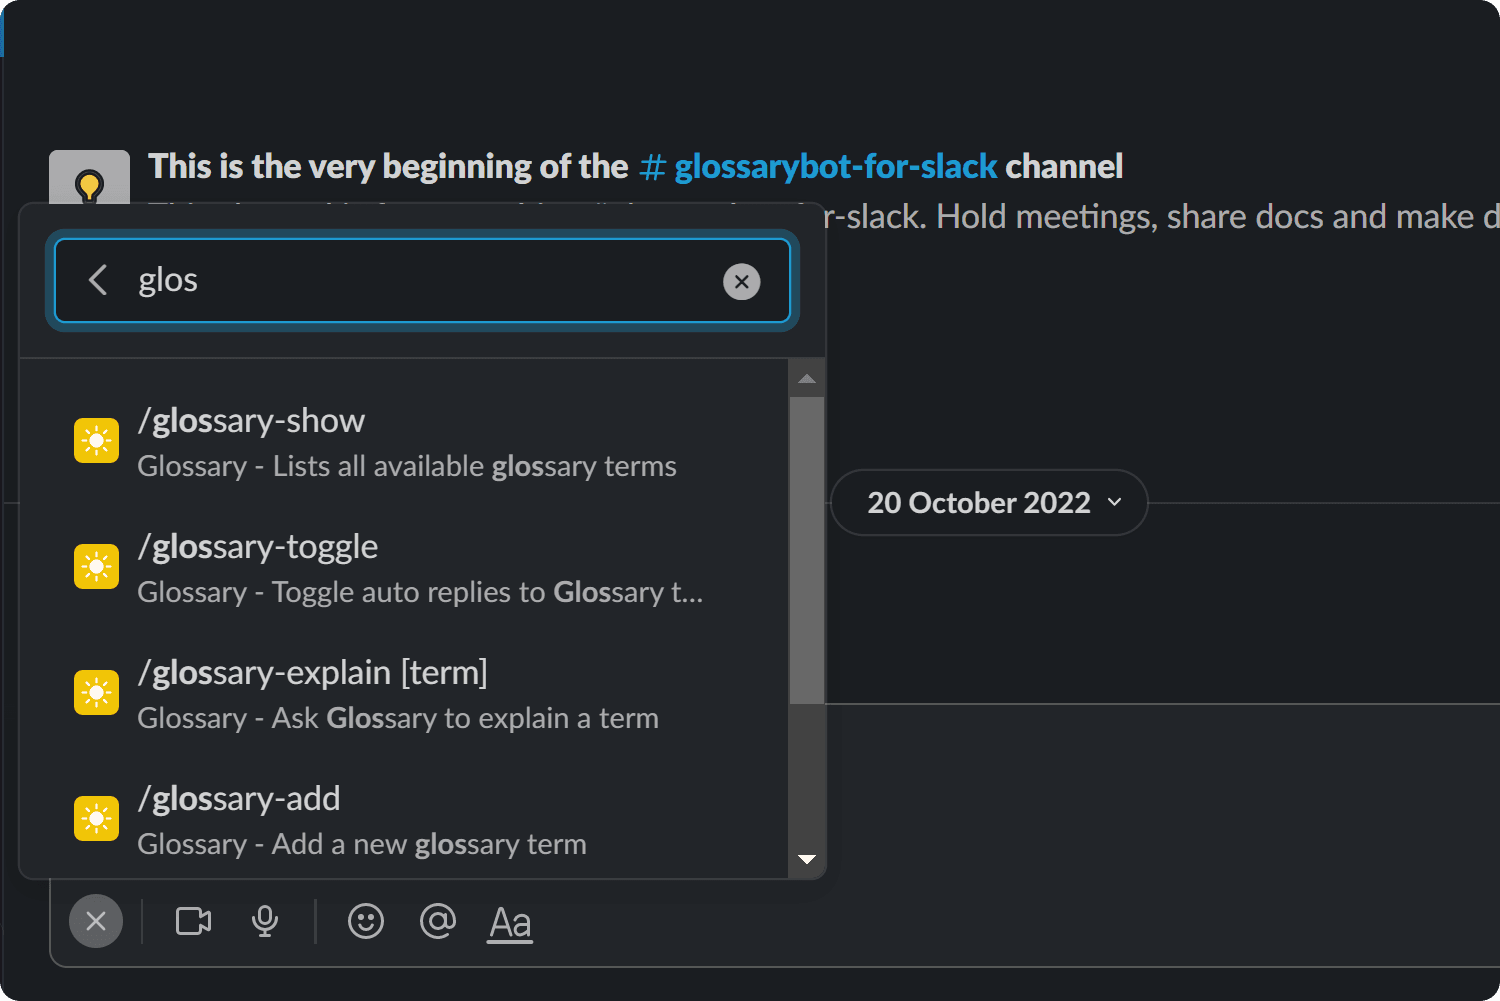1500x1001 pixels.
Task: Click the glossary-show command app icon
Action: pos(96,440)
